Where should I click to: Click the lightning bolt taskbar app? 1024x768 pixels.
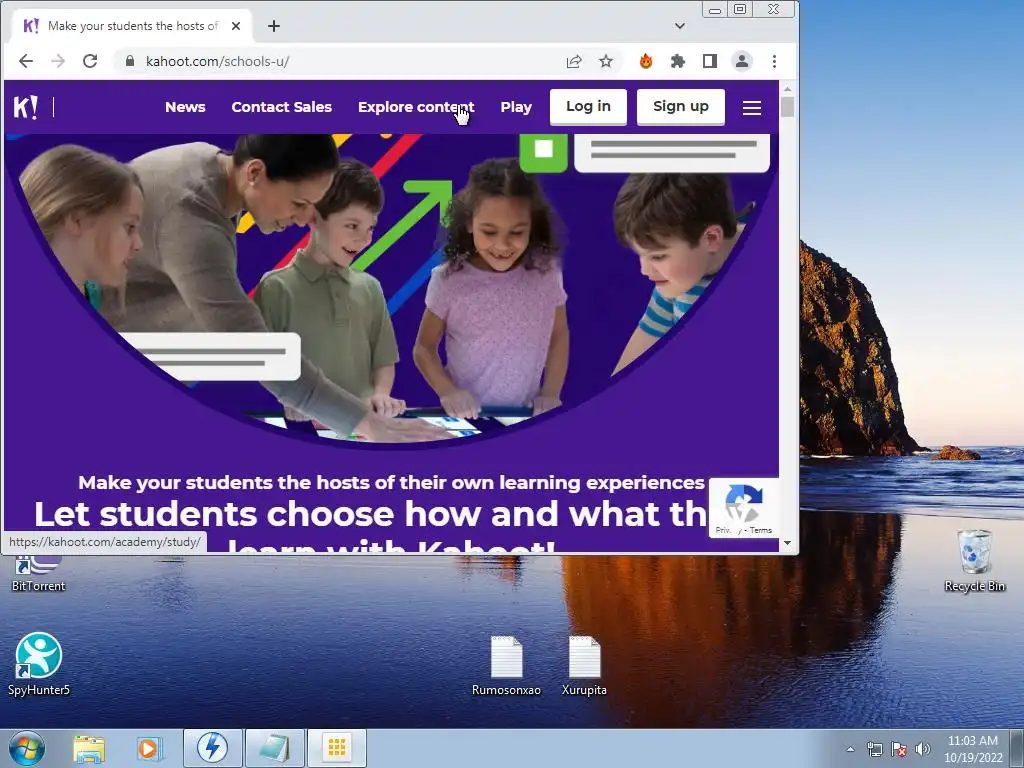tap(212, 748)
